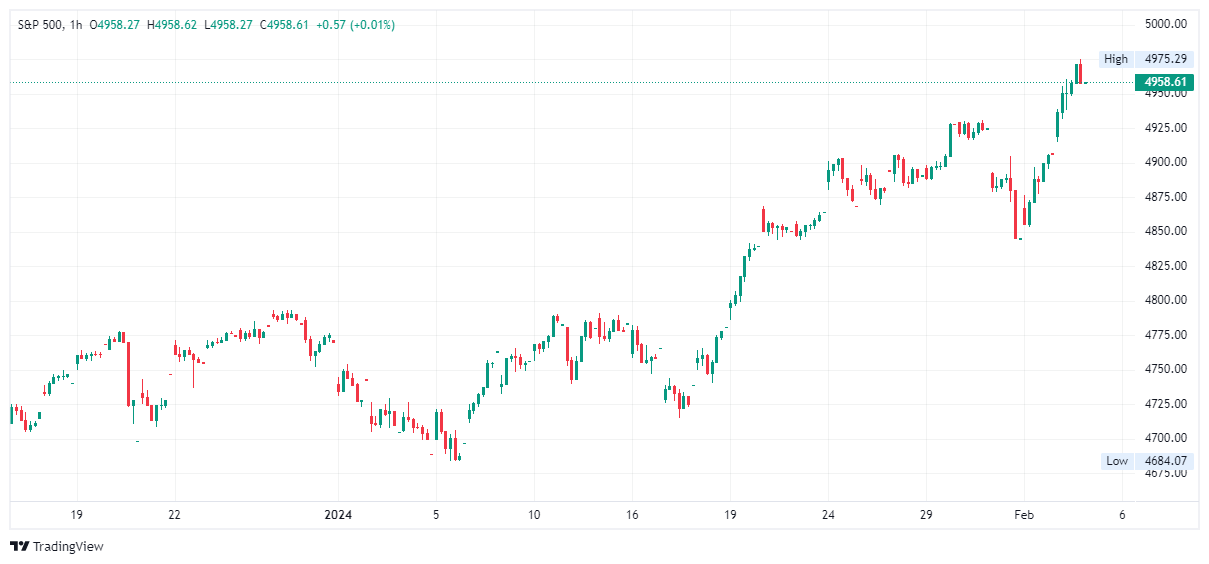Screen dimensions: 1209x564
Task: Click the S&P 500 symbol title
Action: pyautogui.click(x=42, y=25)
